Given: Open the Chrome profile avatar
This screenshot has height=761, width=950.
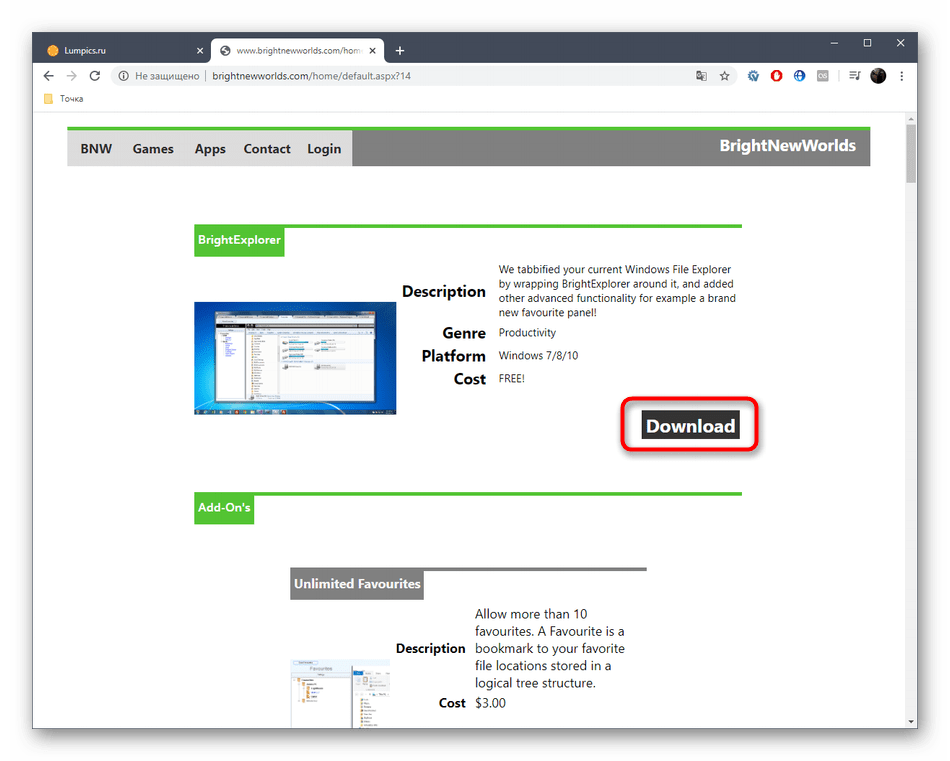Looking at the screenshot, I should 878,76.
